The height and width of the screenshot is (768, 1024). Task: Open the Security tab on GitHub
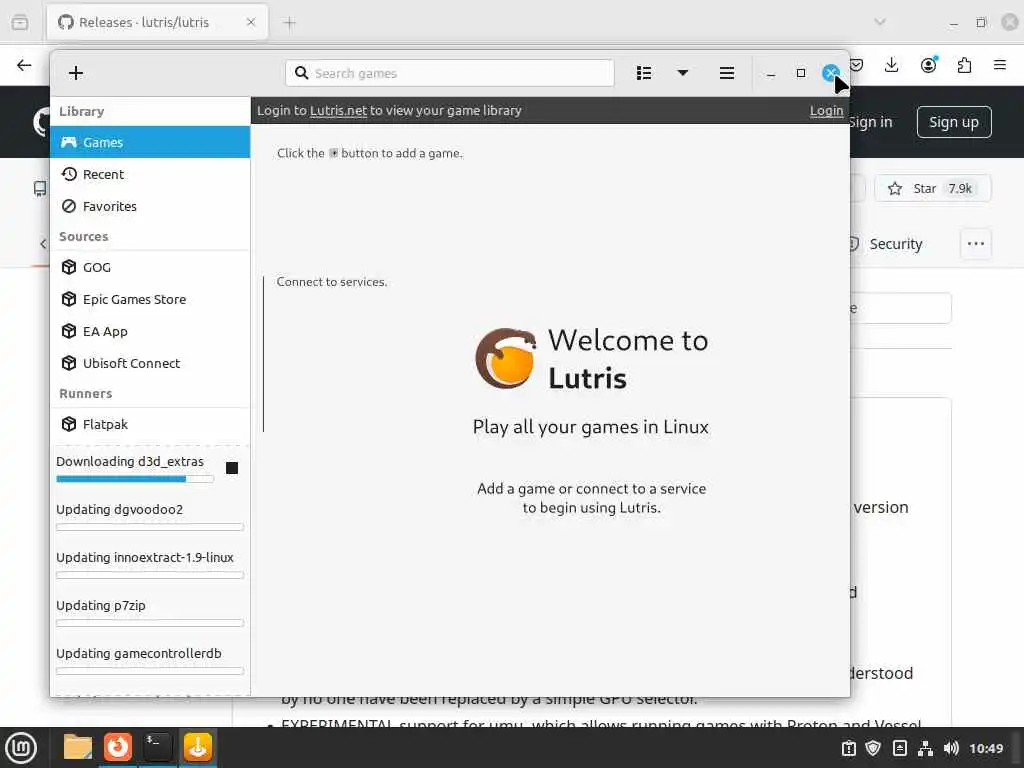(x=886, y=244)
